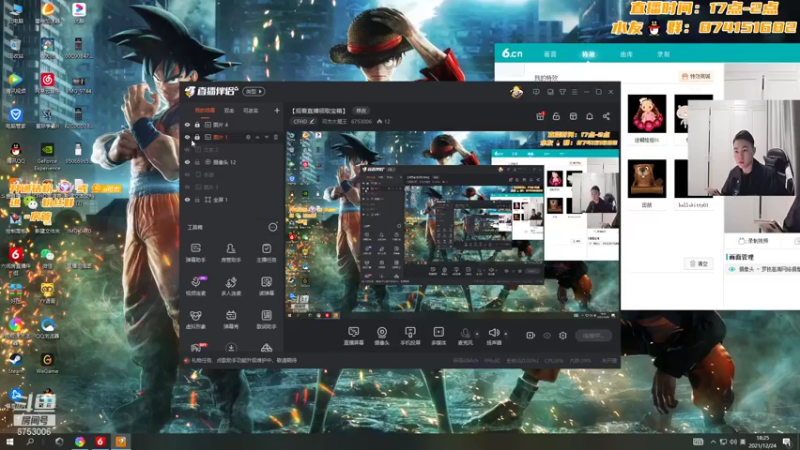This screenshot has width=800, height=450.
Task: Toggle visibility of layer 全屏 1
Action: pos(187,200)
